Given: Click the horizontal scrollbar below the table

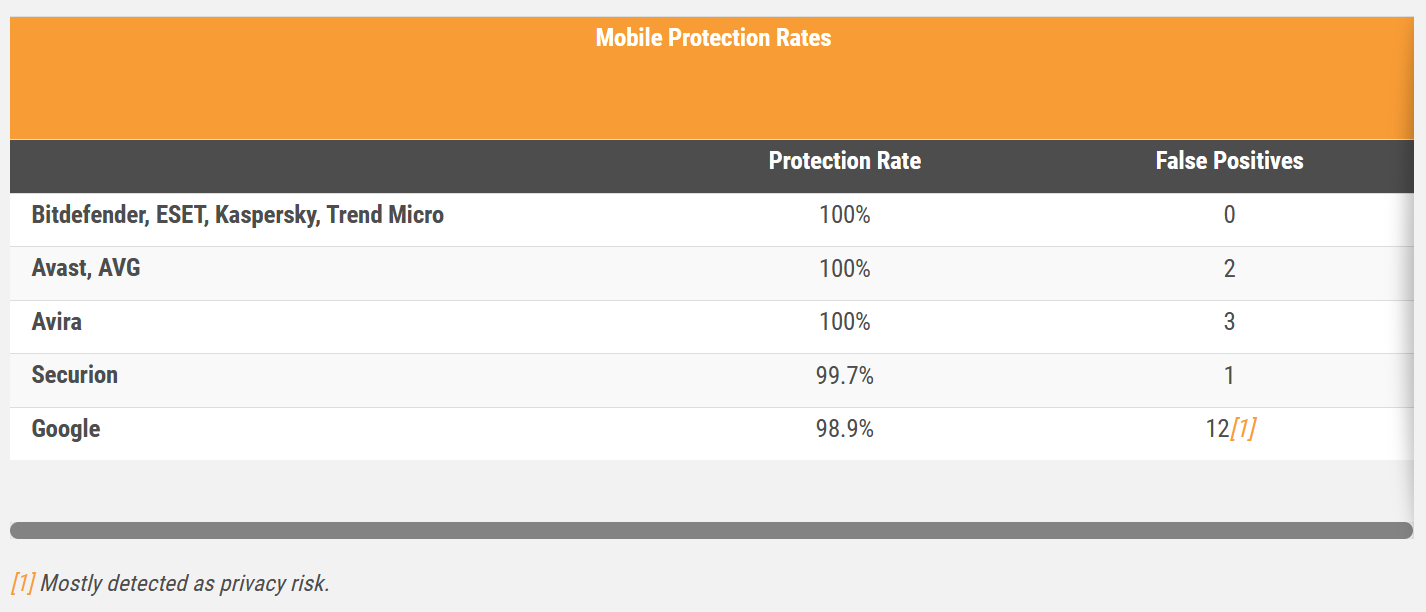Looking at the screenshot, I should (711, 530).
